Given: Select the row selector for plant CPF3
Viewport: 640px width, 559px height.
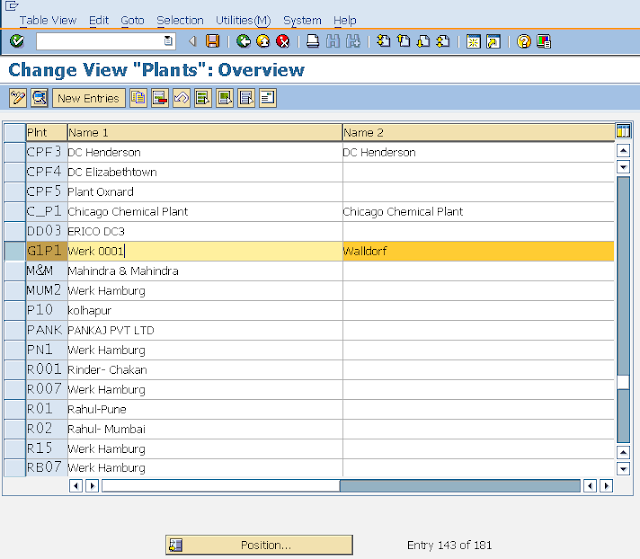Looking at the screenshot, I should pos(15,152).
